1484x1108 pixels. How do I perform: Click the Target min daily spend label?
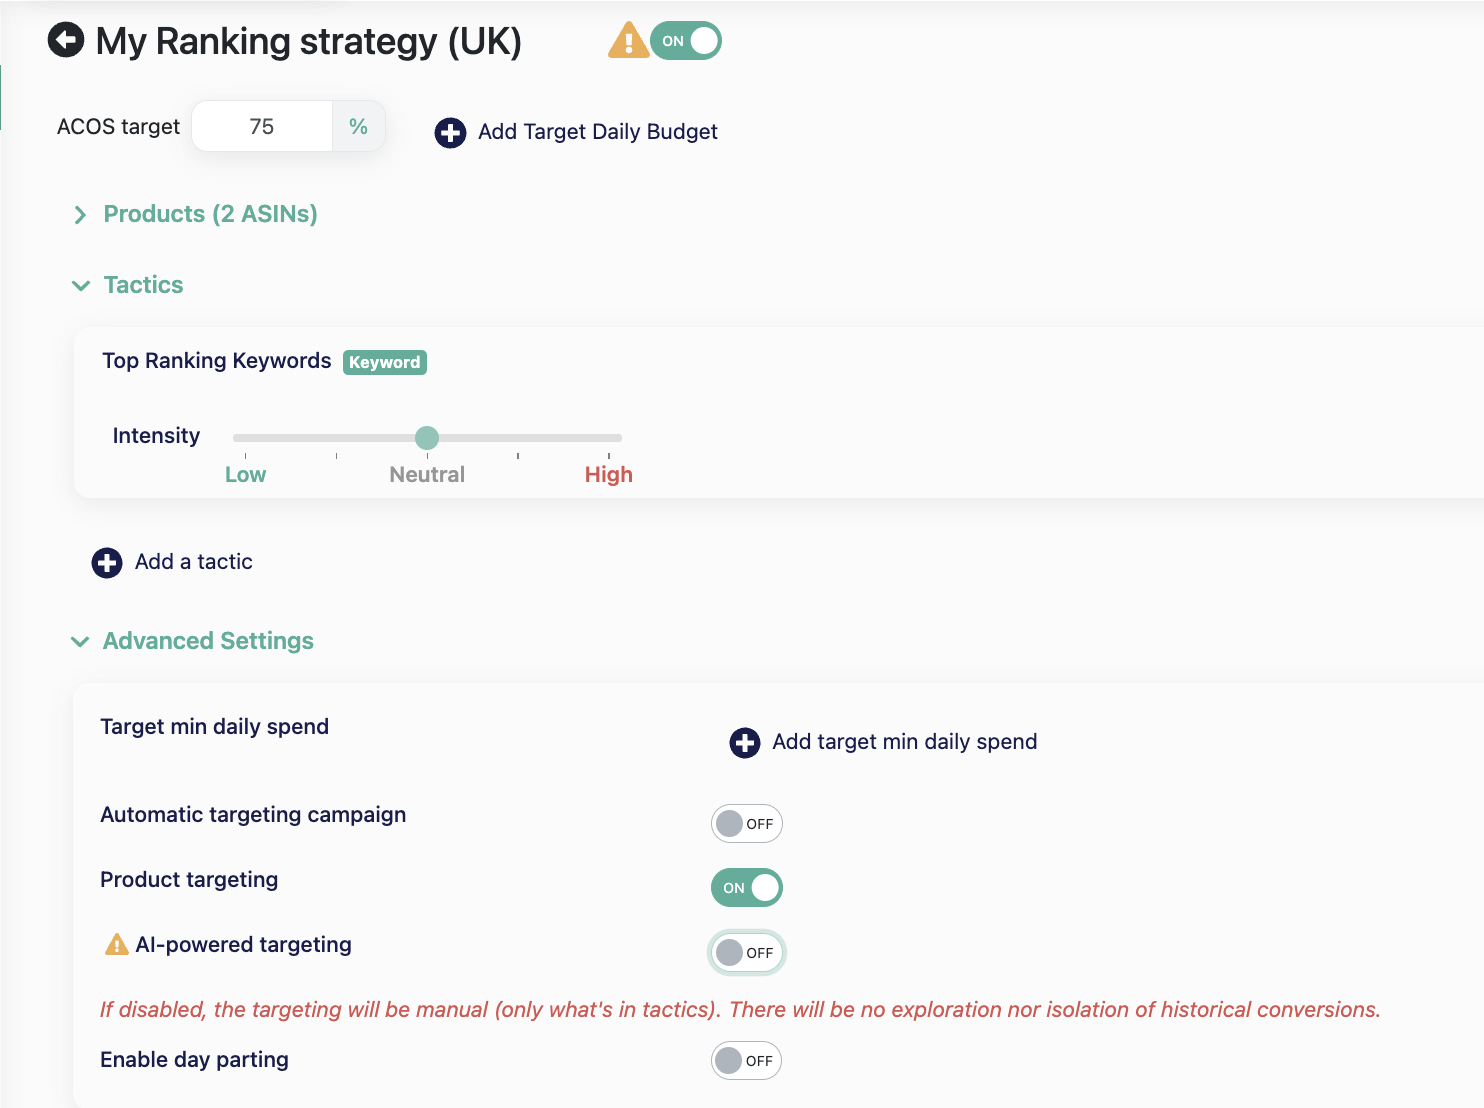(x=215, y=727)
